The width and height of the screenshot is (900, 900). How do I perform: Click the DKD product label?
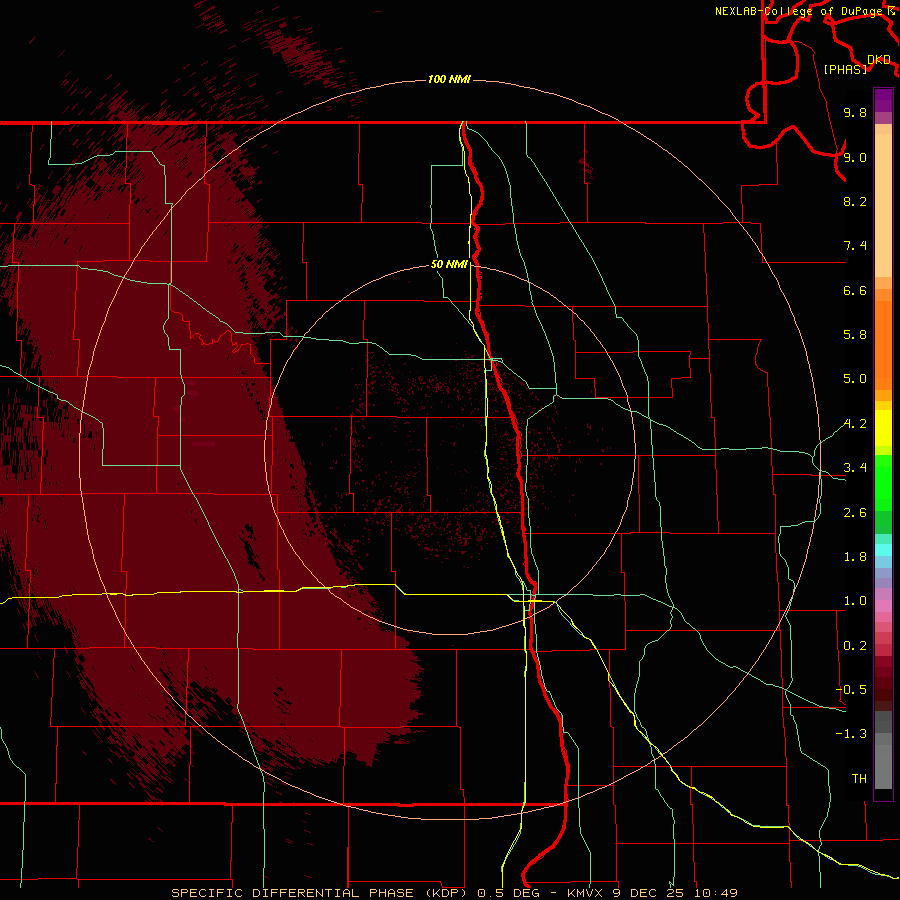tap(879, 59)
